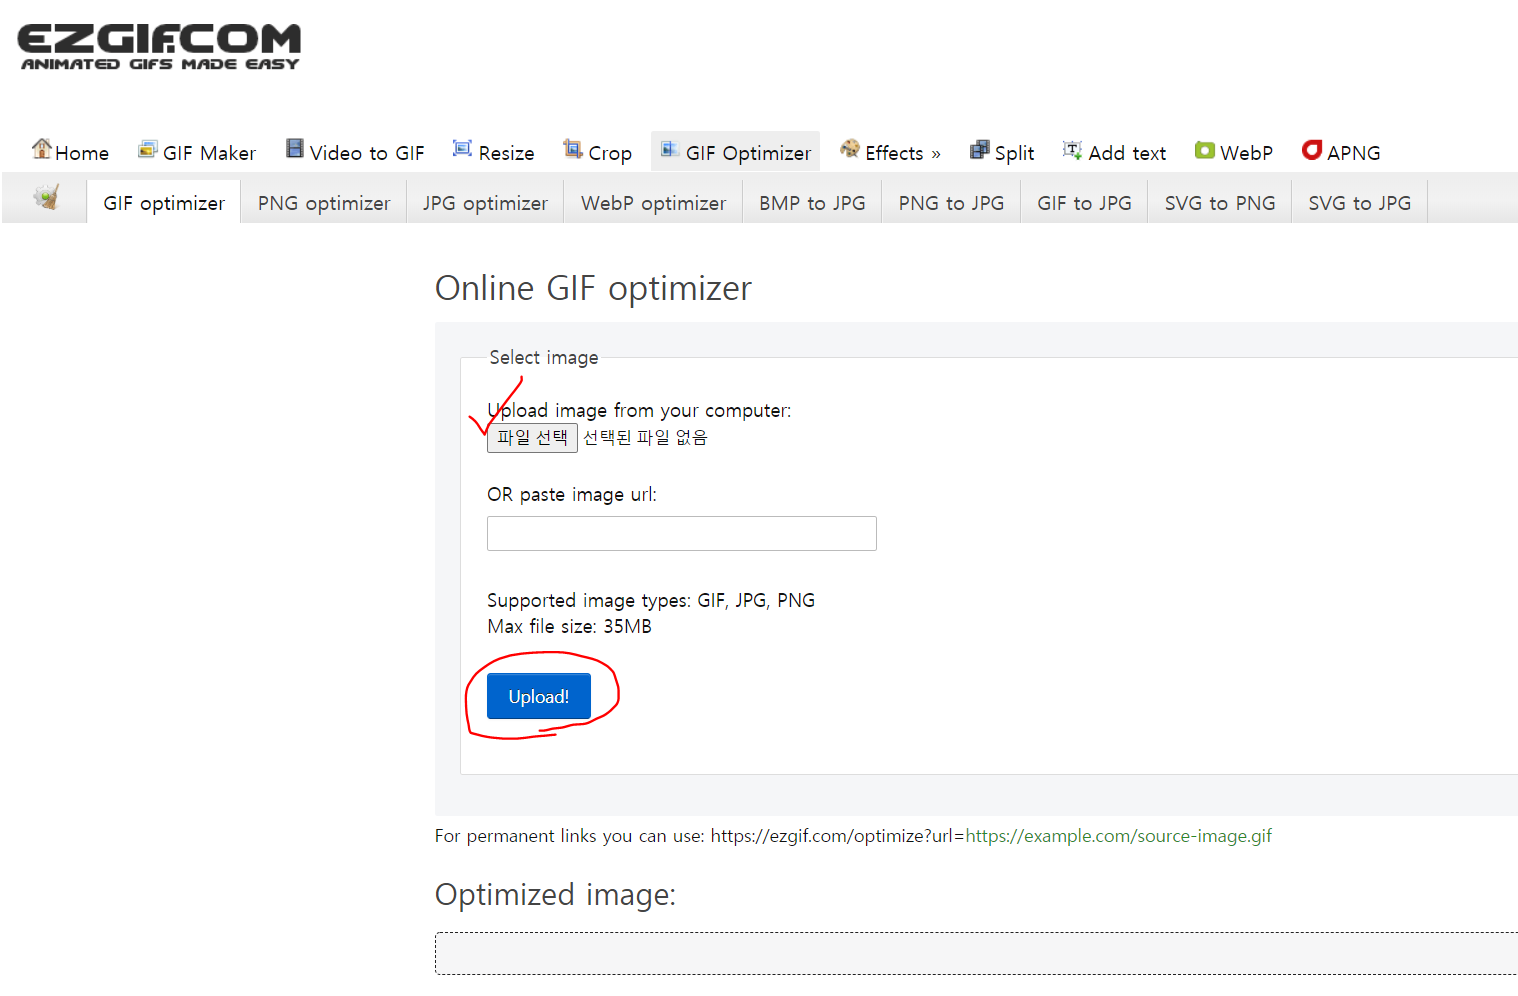The width and height of the screenshot is (1518, 996).
Task: Switch to PNG optimizer tab
Action: pyautogui.click(x=324, y=202)
